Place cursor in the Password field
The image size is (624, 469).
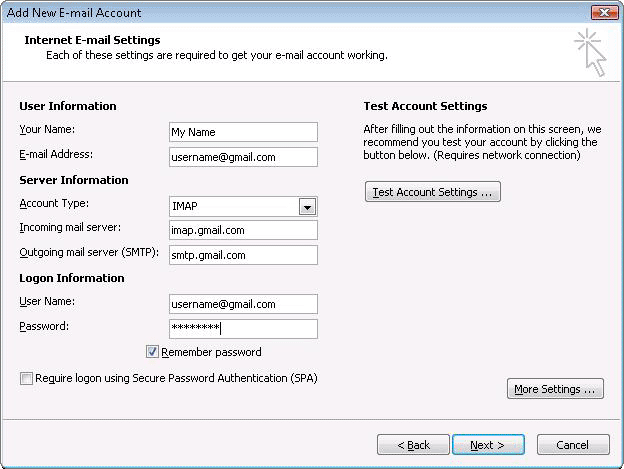[x=243, y=328]
